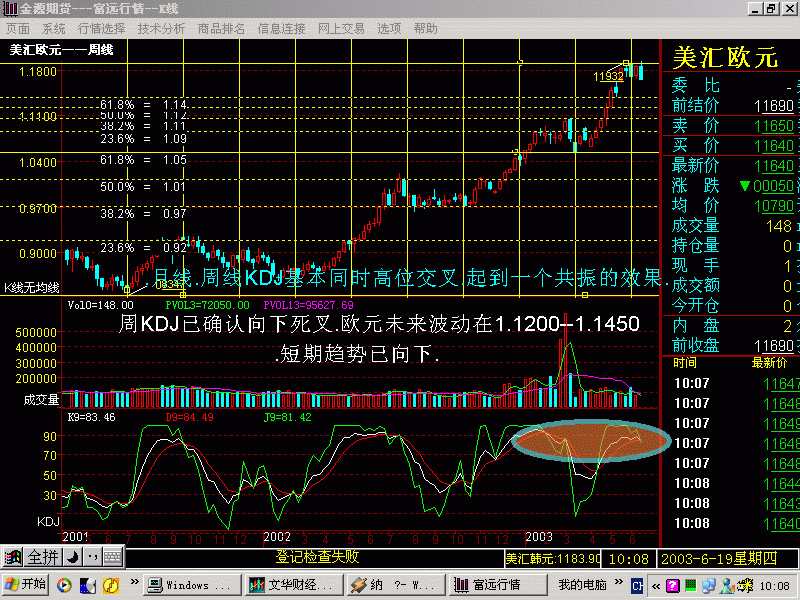Click the 美汇欧元——周线 chart title

pos(61,50)
